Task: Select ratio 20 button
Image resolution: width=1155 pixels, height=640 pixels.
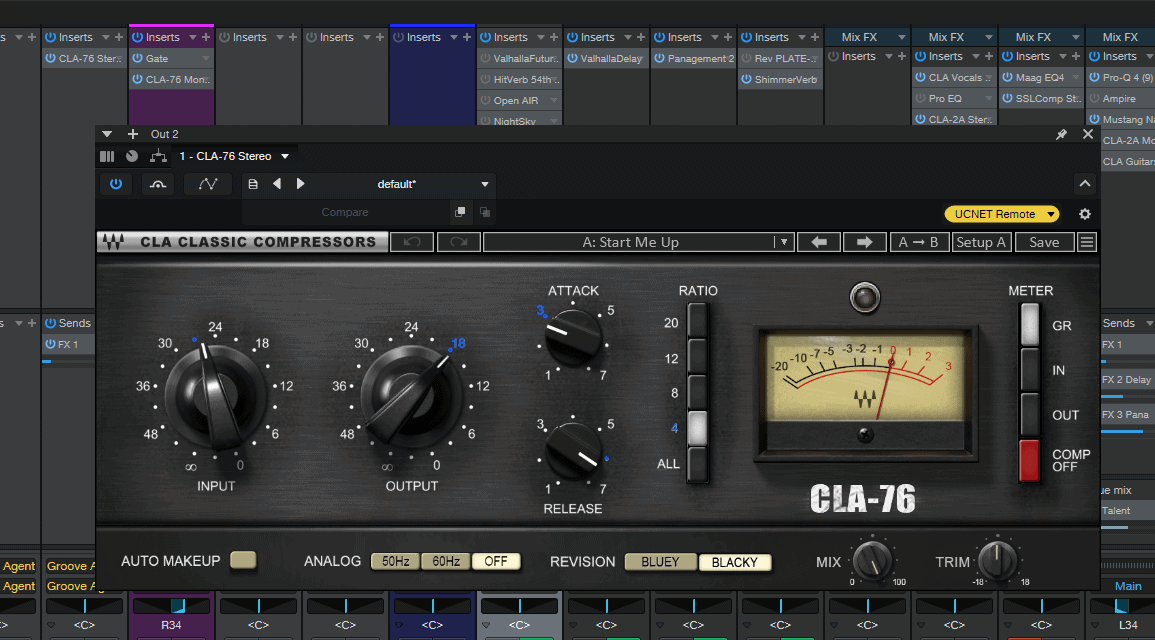Action: coord(697,322)
